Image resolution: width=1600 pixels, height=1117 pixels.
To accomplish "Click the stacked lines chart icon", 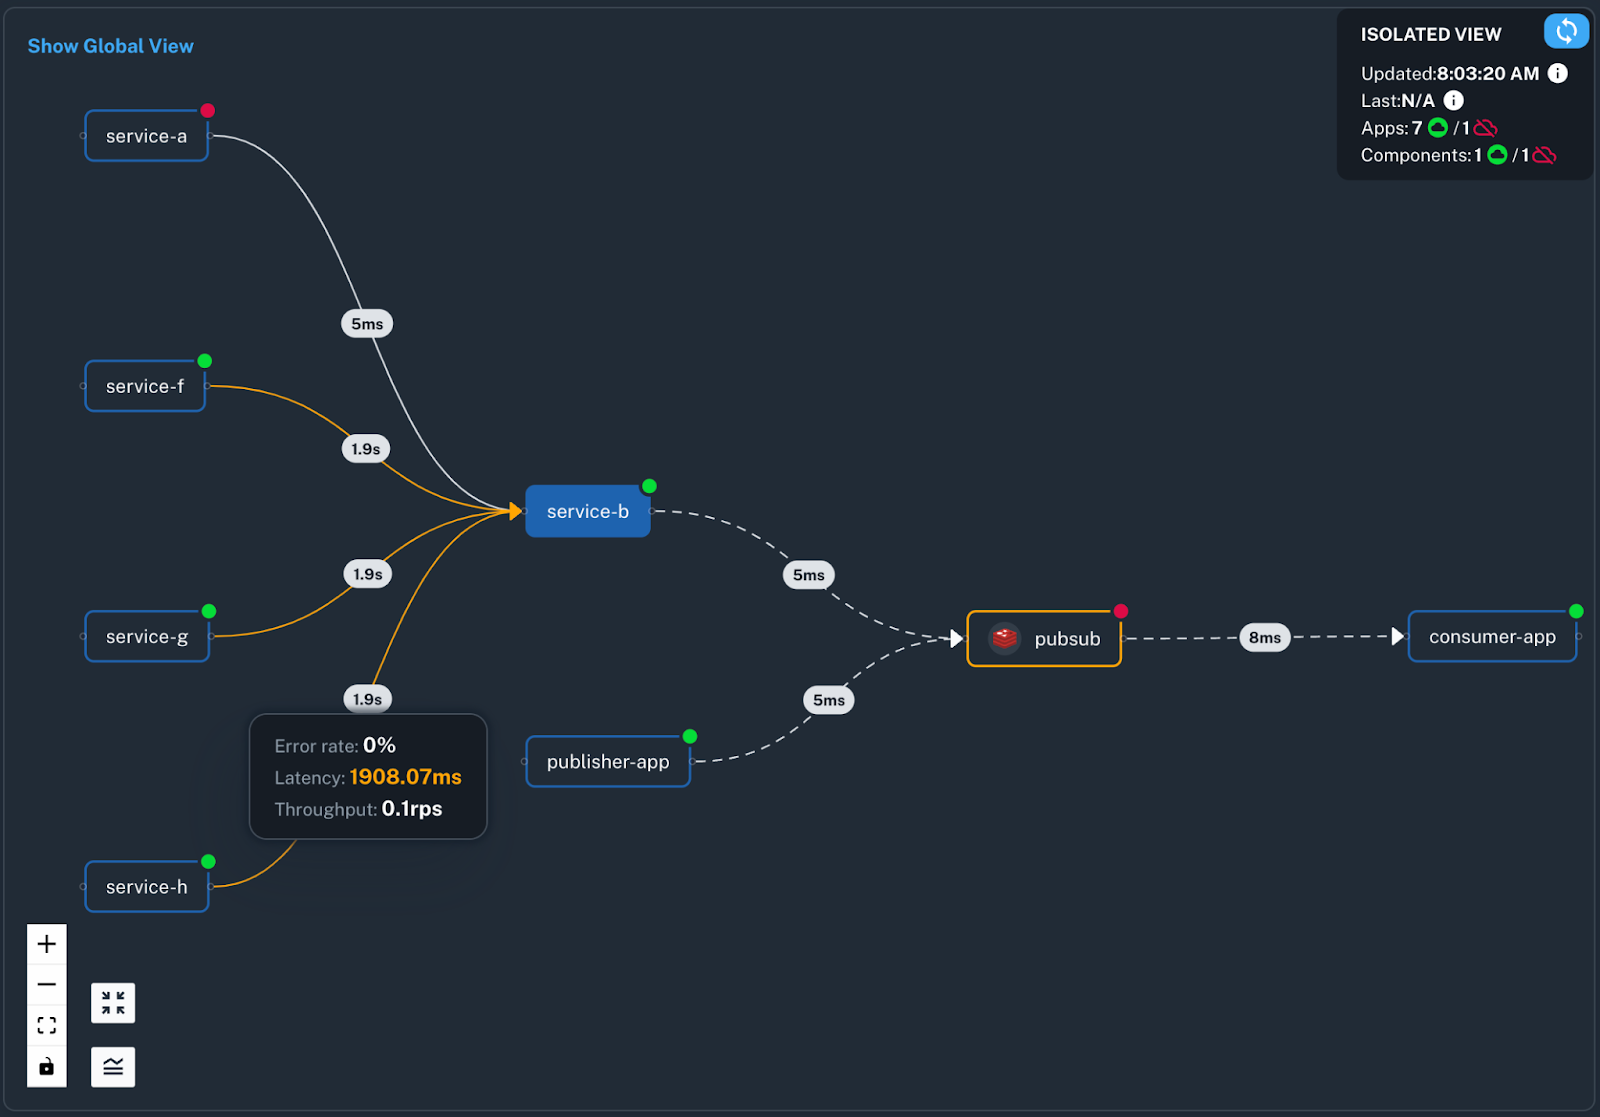I will pos(113,1067).
